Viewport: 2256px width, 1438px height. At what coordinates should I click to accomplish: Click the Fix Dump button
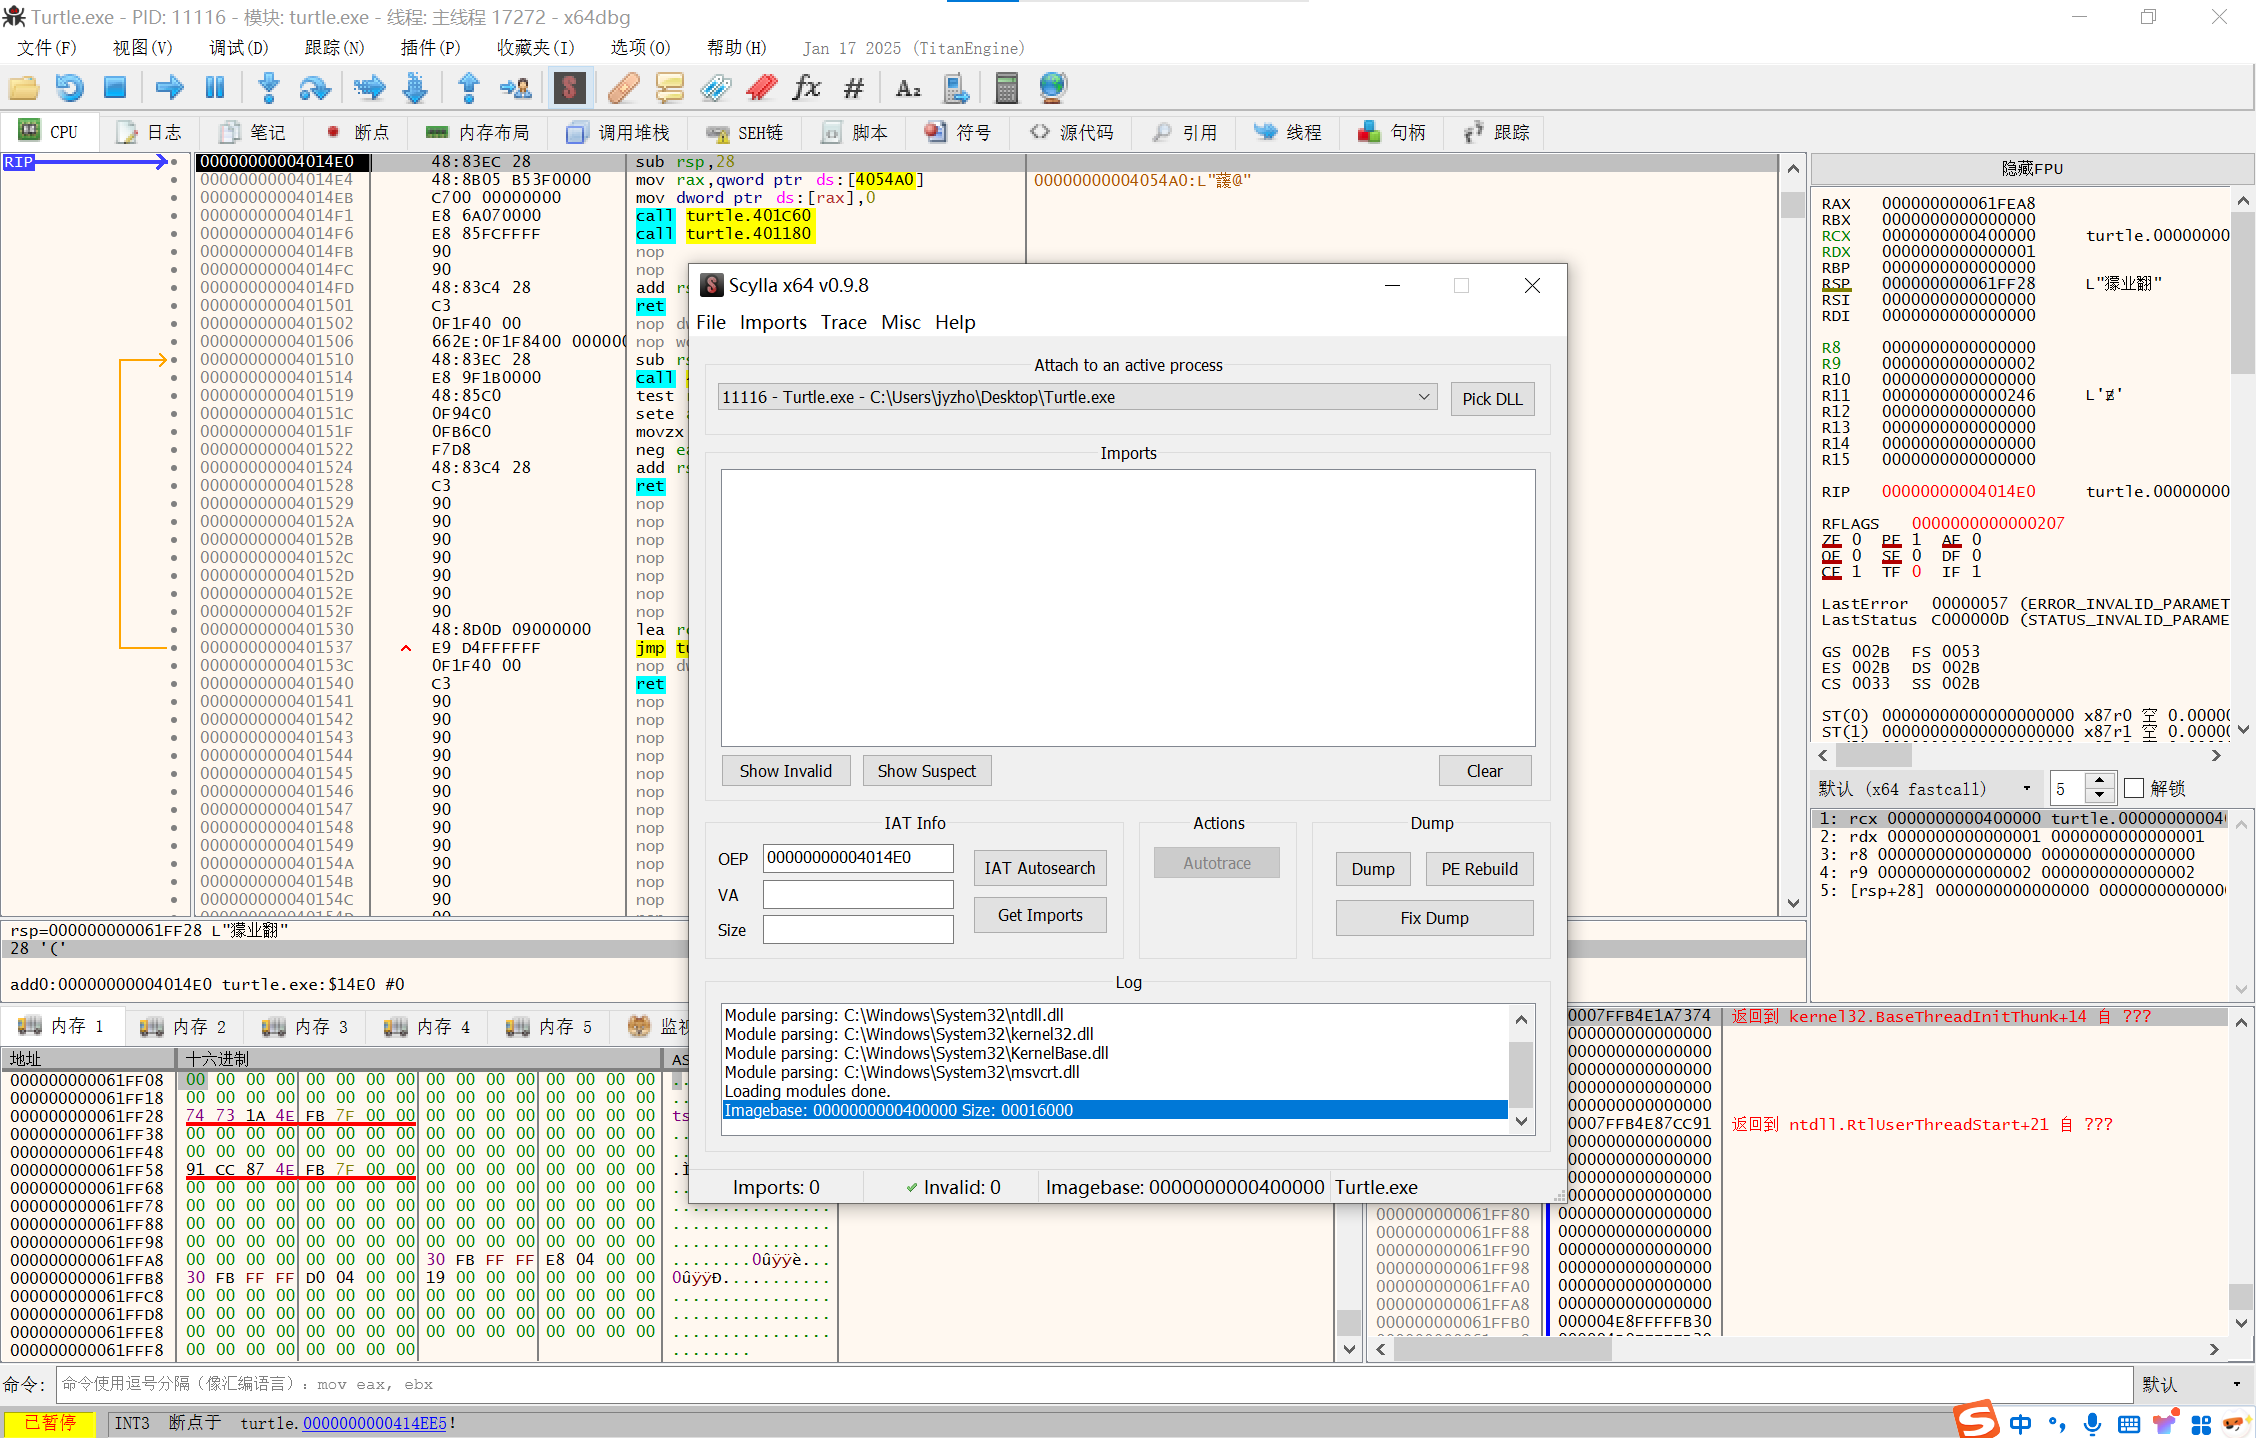coord(1434,918)
